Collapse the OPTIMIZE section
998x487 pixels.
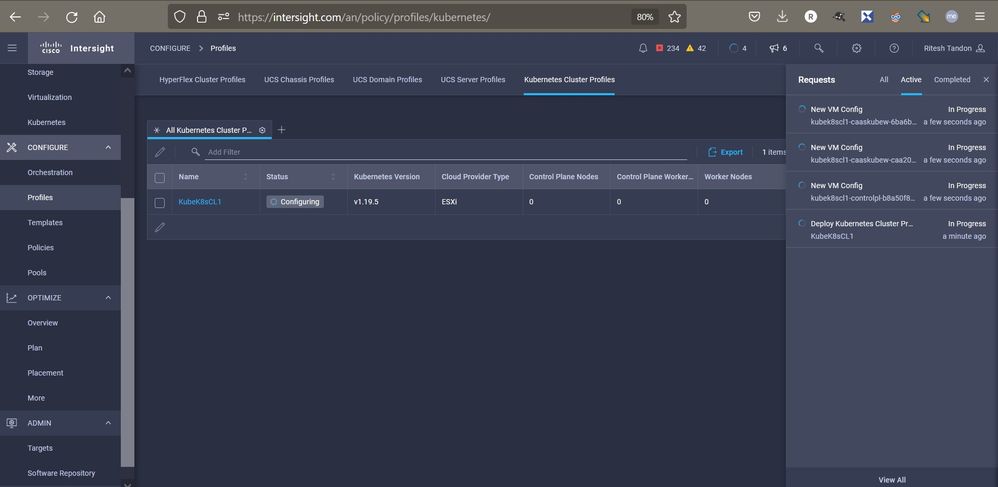click(108, 297)
